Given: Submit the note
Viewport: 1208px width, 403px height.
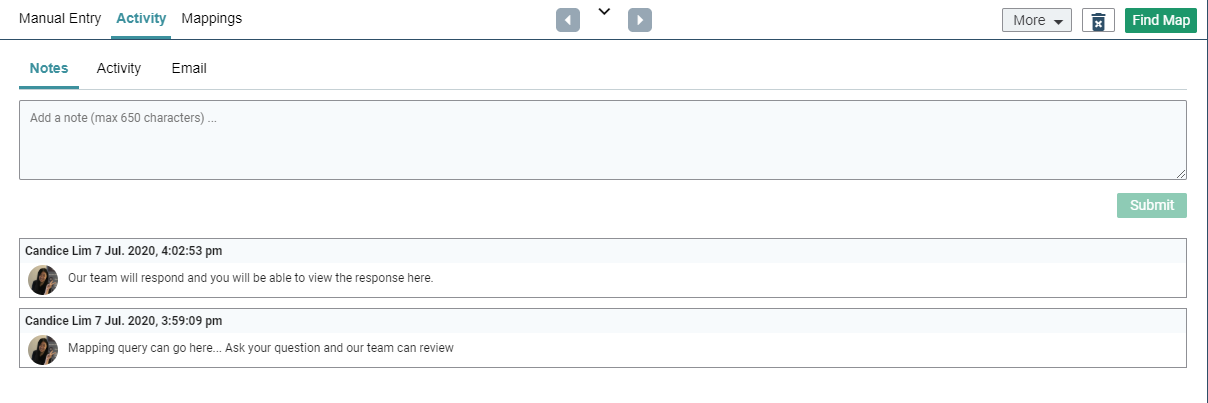Looking at the screenshot, I should click(1152, 205).
